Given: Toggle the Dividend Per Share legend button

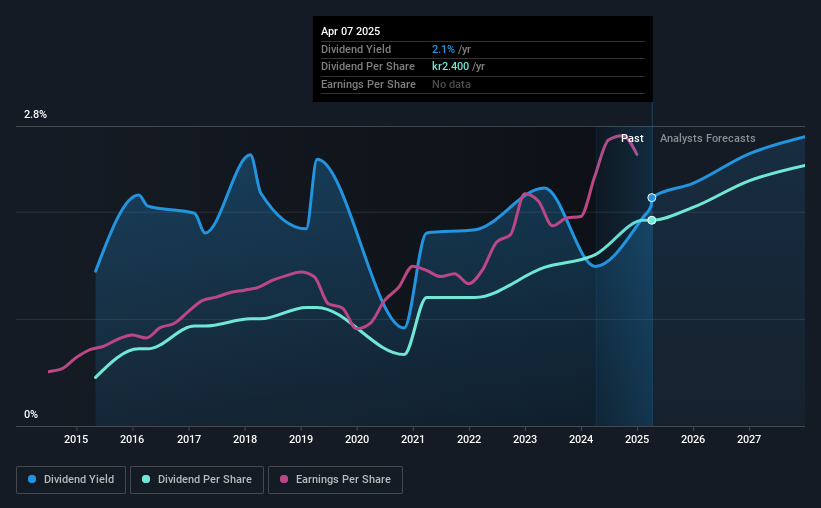Looking at the screenshot, I should coord(197,480).
